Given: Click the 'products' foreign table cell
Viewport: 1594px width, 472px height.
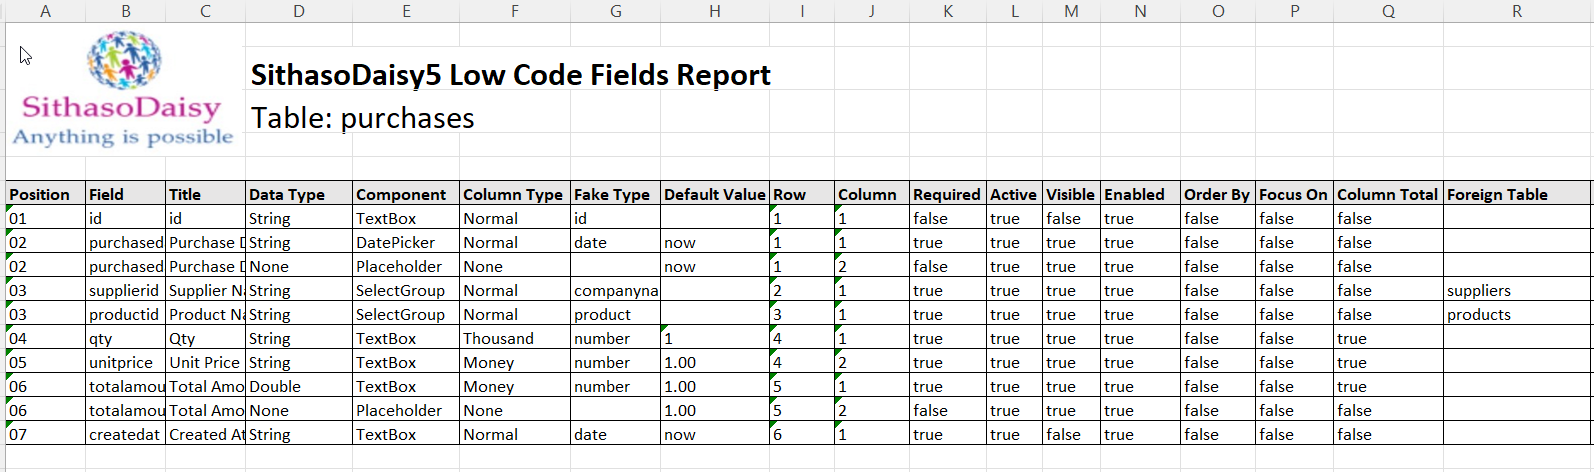Looking at the screenshot, I should (x=1479, y=314).
